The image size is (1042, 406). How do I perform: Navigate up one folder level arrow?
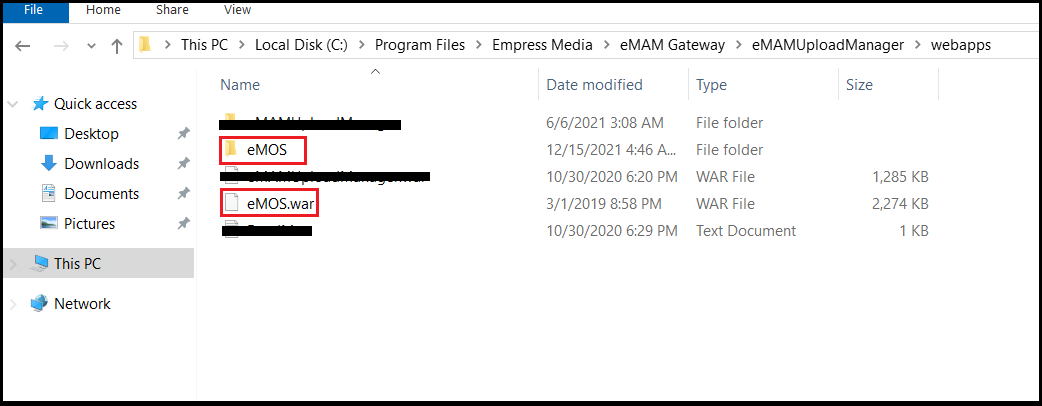coord(117,46)
